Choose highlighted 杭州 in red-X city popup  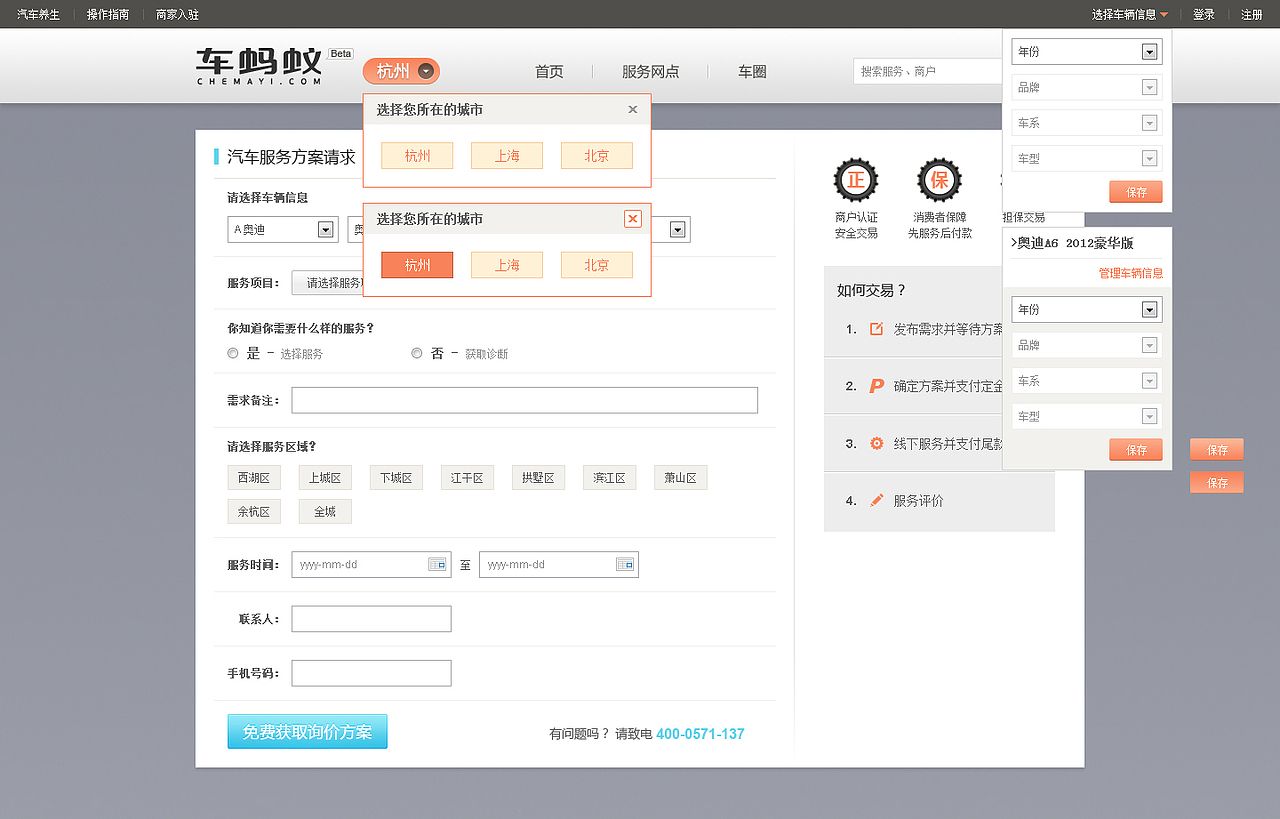[417, 265]
